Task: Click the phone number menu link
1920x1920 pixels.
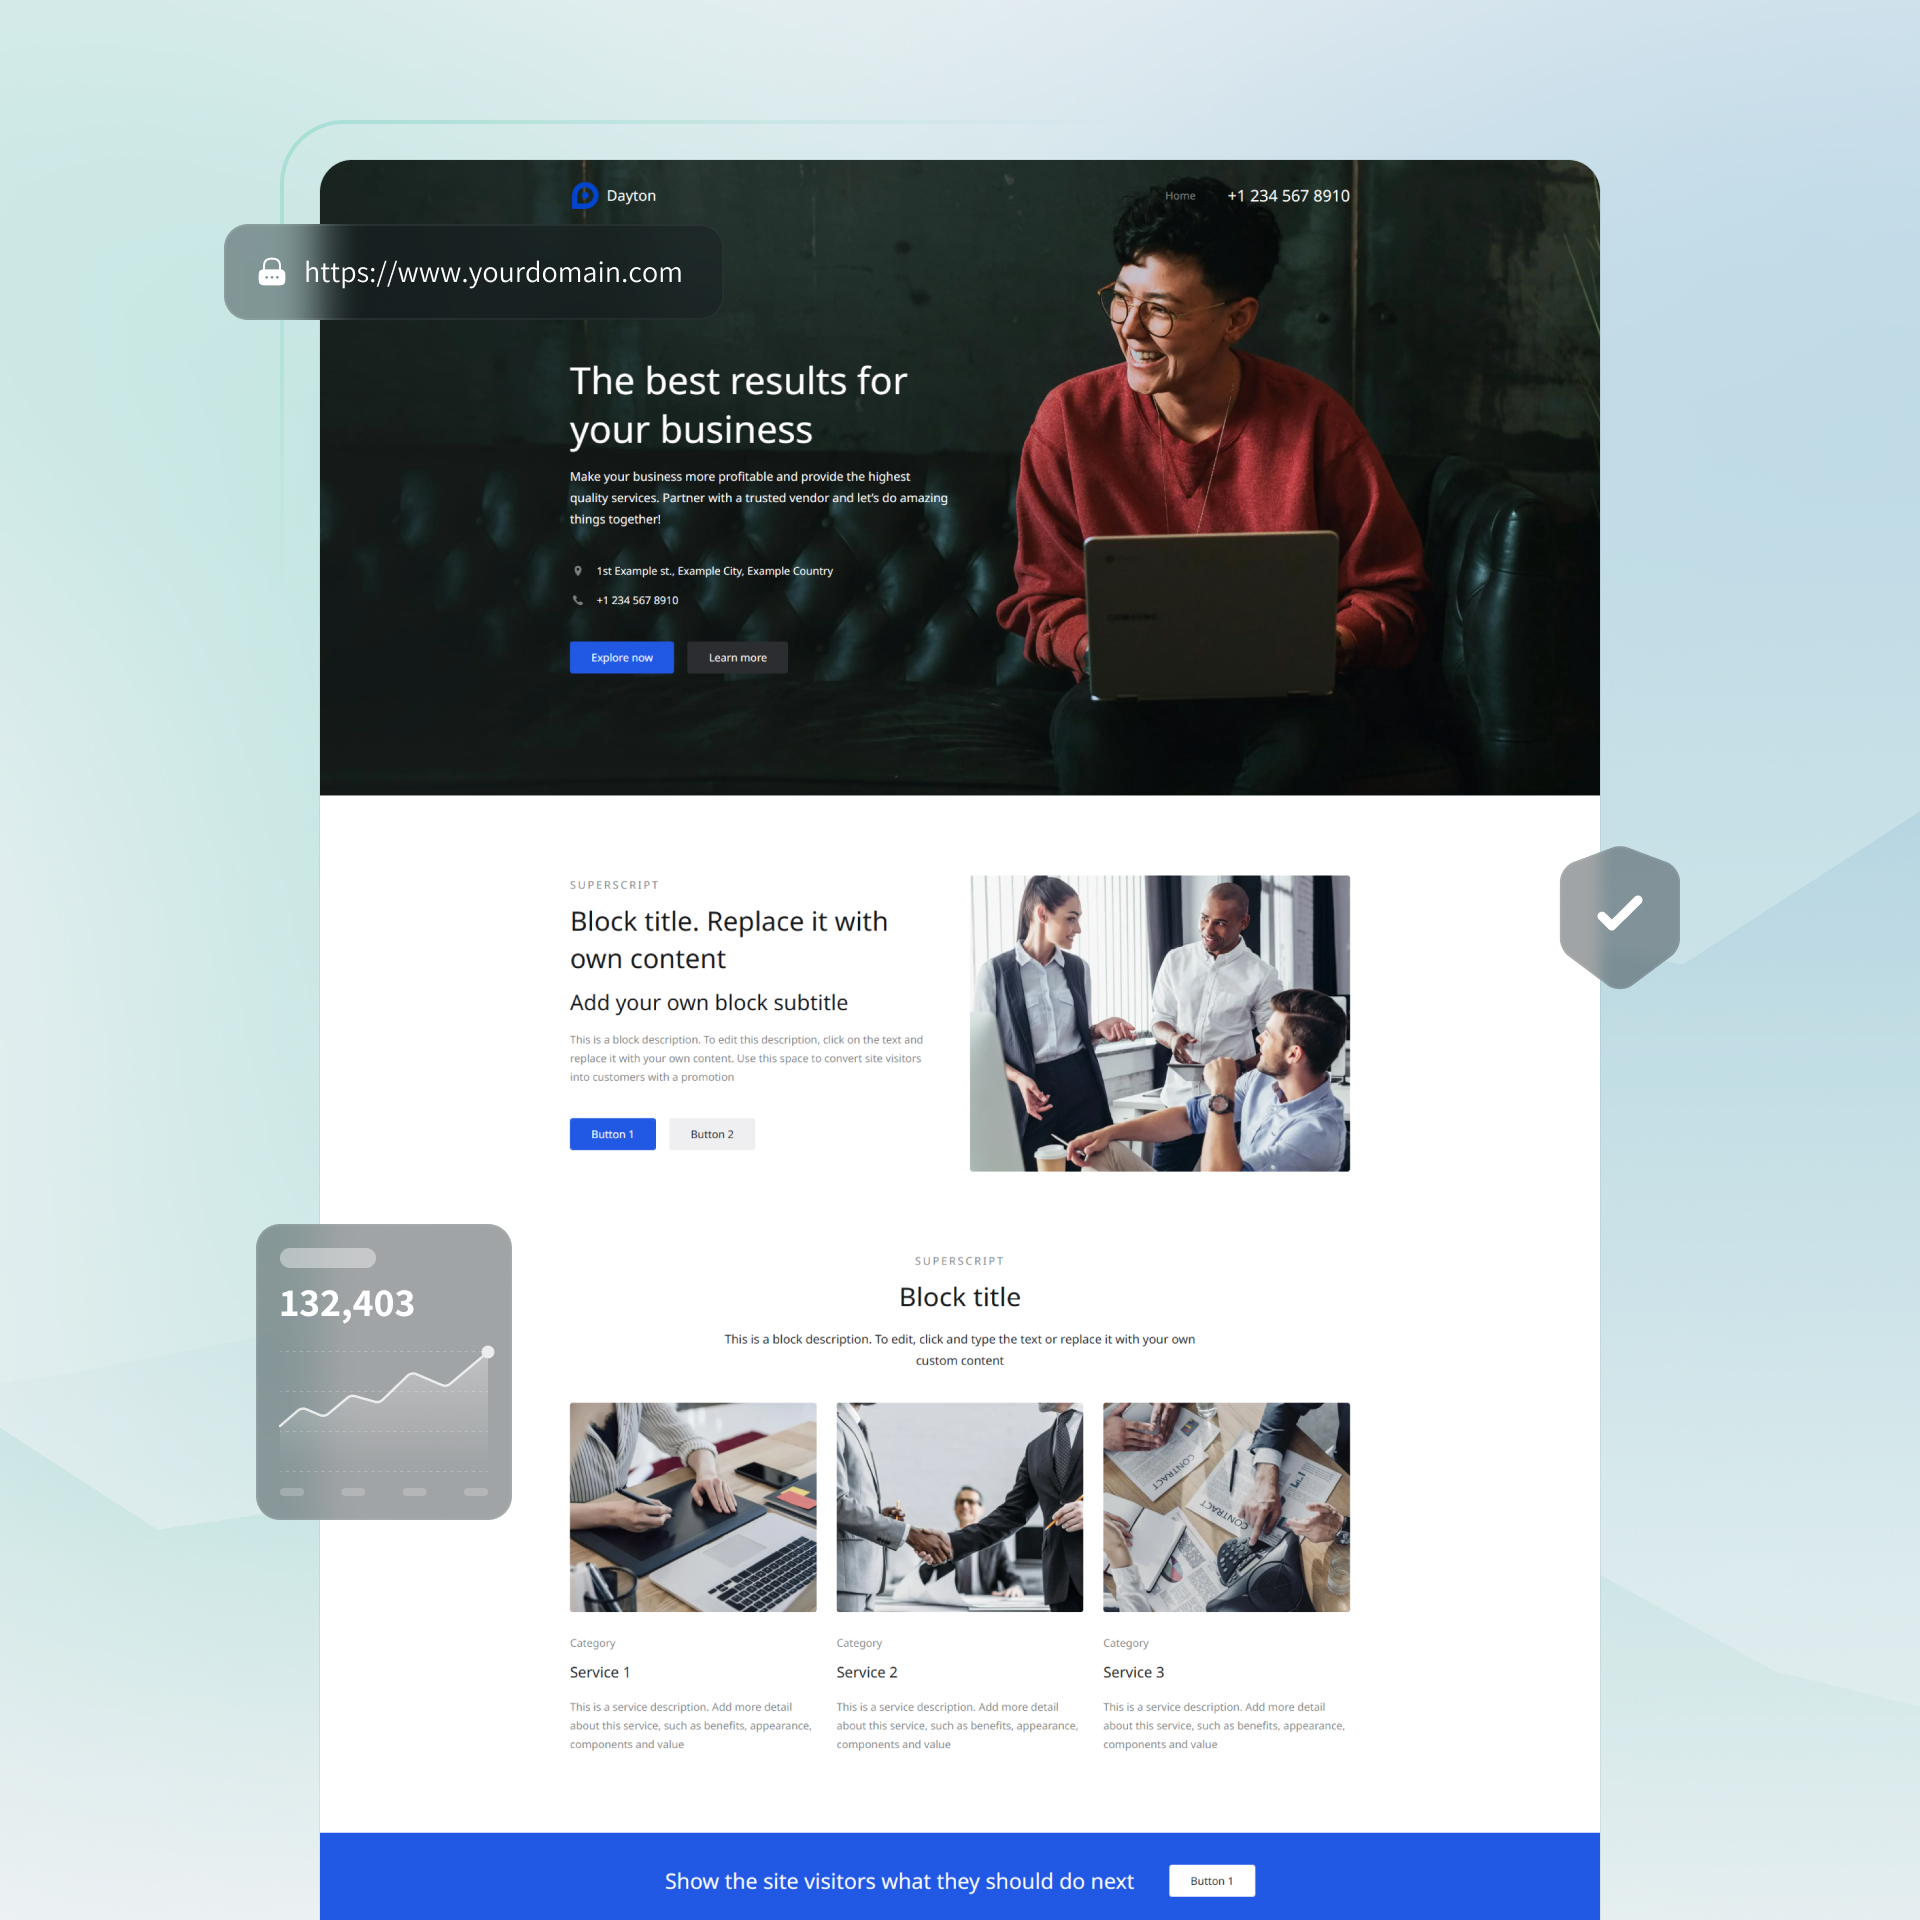Action: (x=1289, y=195)
